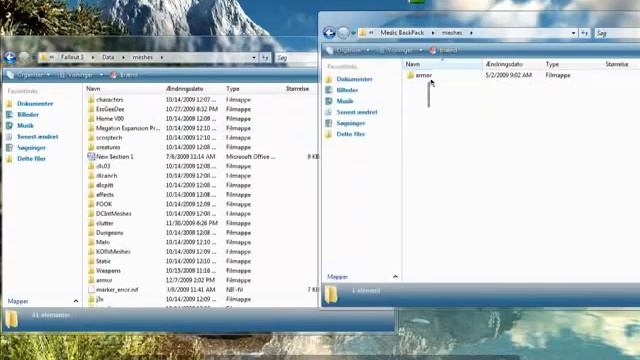Sort by Navn column in Medic BackPack window

click(x=443, y=64)
